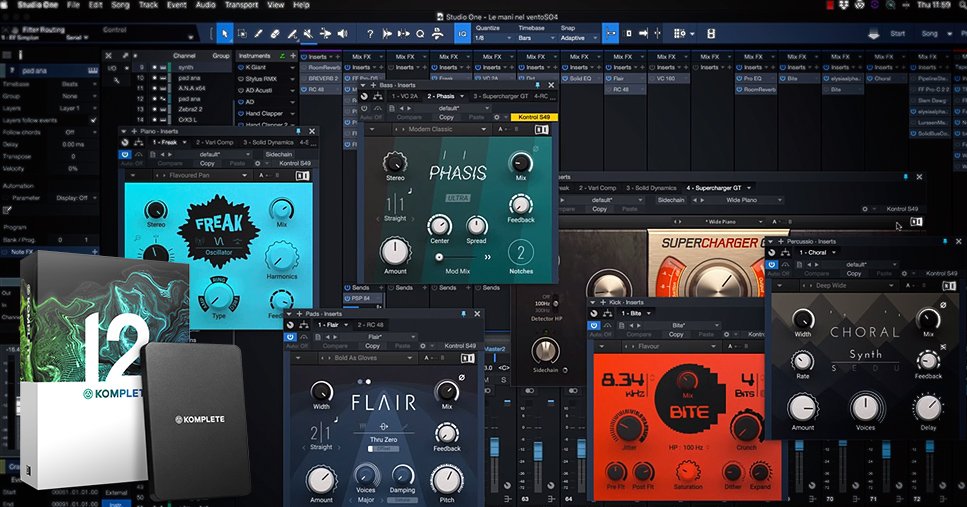Switch to the 2 - Vari Comp tab
Screen dimensions: 967x507
point(215,142)
